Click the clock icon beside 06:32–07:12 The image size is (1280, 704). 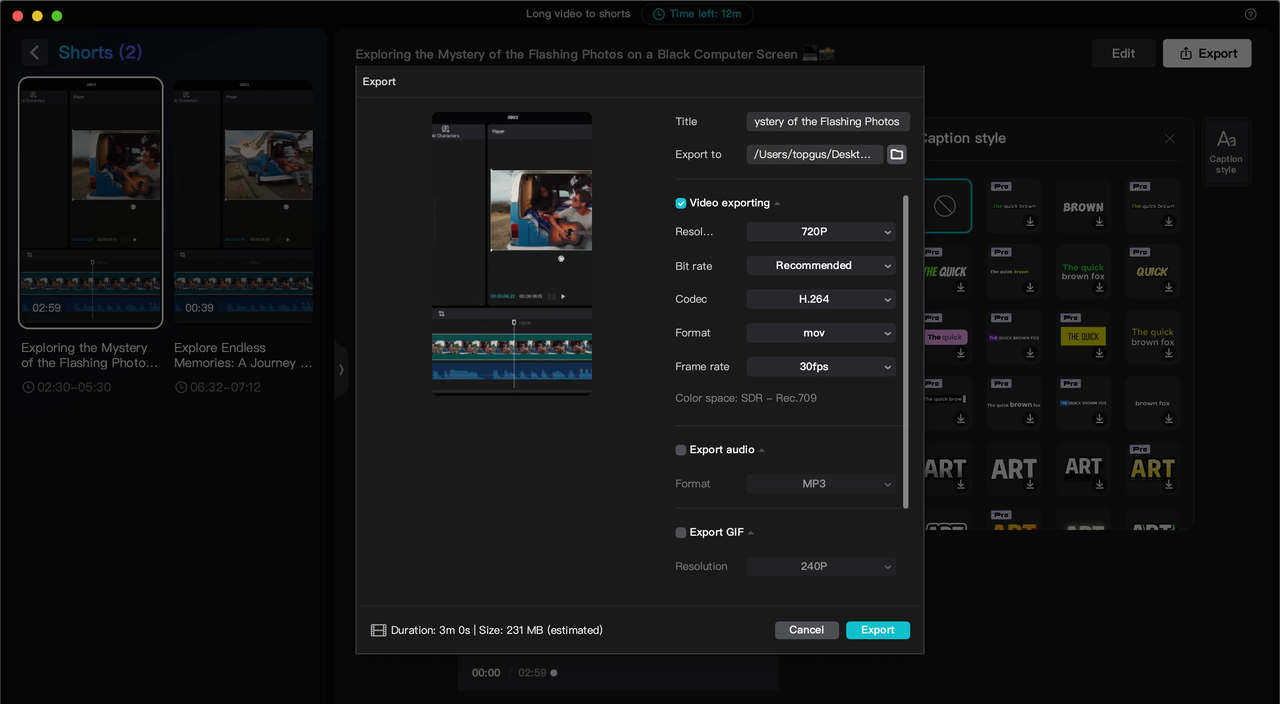click(x=181, y=387)
